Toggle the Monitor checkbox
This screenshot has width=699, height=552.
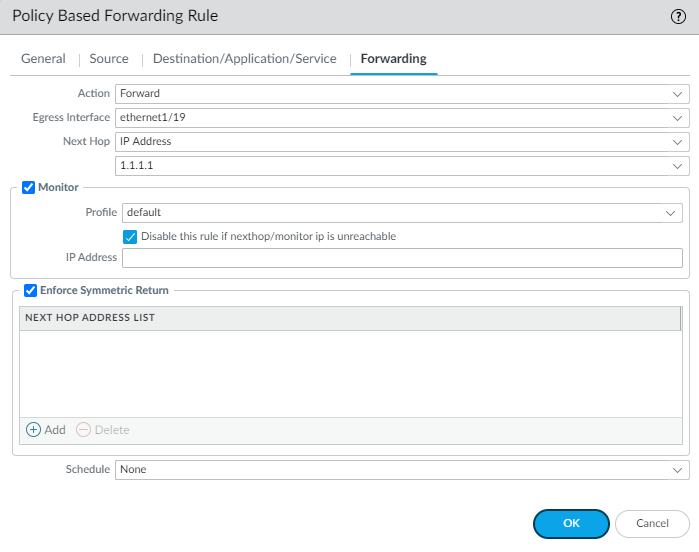[29, 187]
